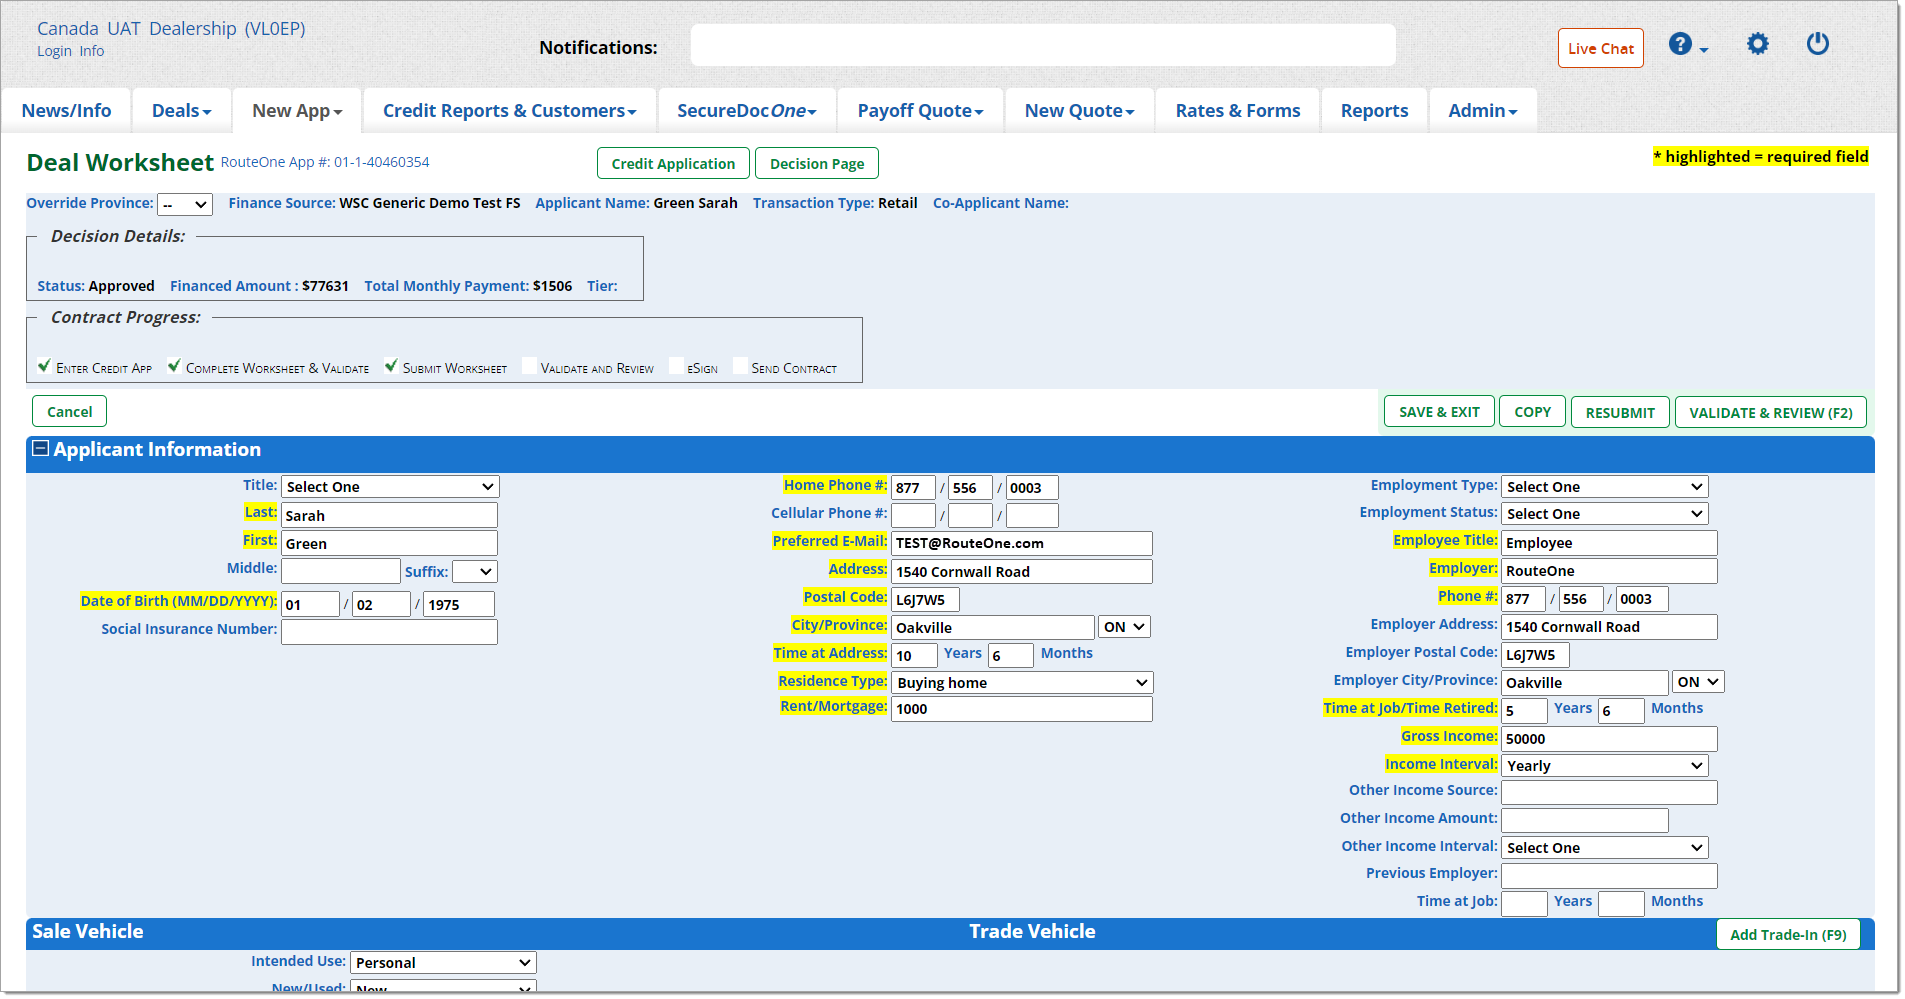1905x999 pixels.
Task: Click the COPY button
Action: (x=1532, y=412)
